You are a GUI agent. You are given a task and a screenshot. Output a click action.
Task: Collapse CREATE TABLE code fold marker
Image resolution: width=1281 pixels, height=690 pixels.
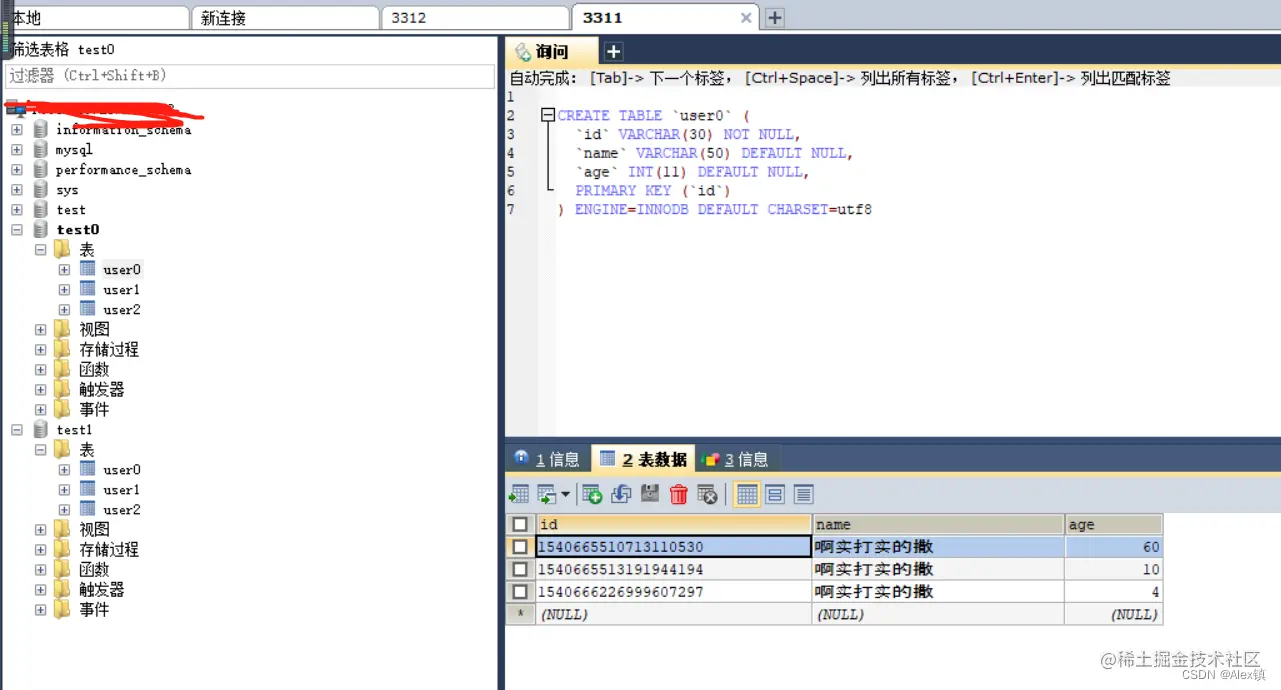point(548,115)
